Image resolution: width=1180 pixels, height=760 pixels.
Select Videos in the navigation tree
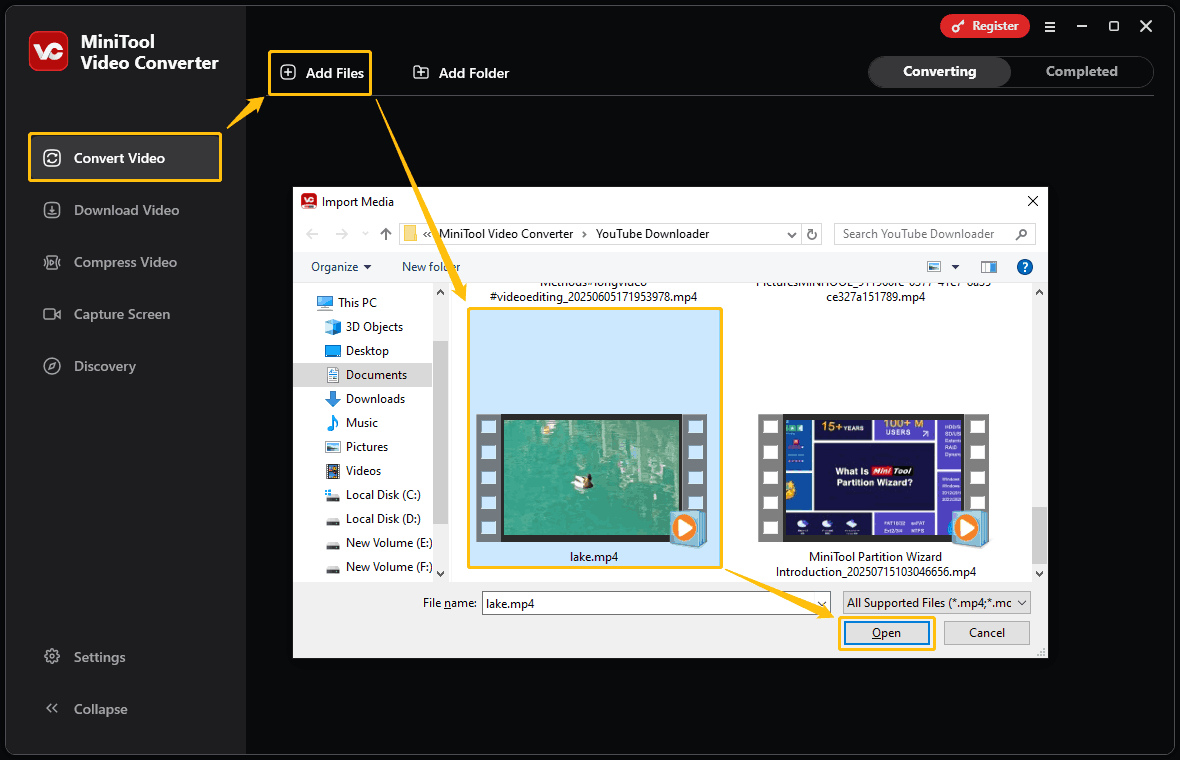pos(353,471)
